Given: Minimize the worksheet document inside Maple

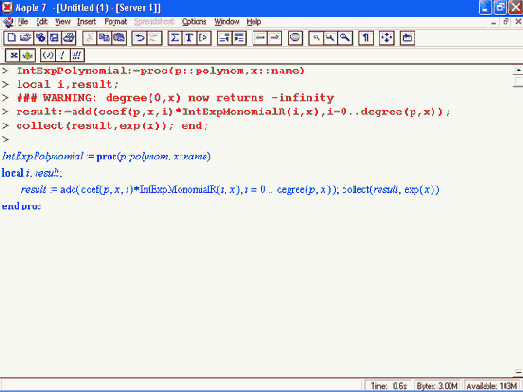Looking at the screenshot, I should 494,22.
